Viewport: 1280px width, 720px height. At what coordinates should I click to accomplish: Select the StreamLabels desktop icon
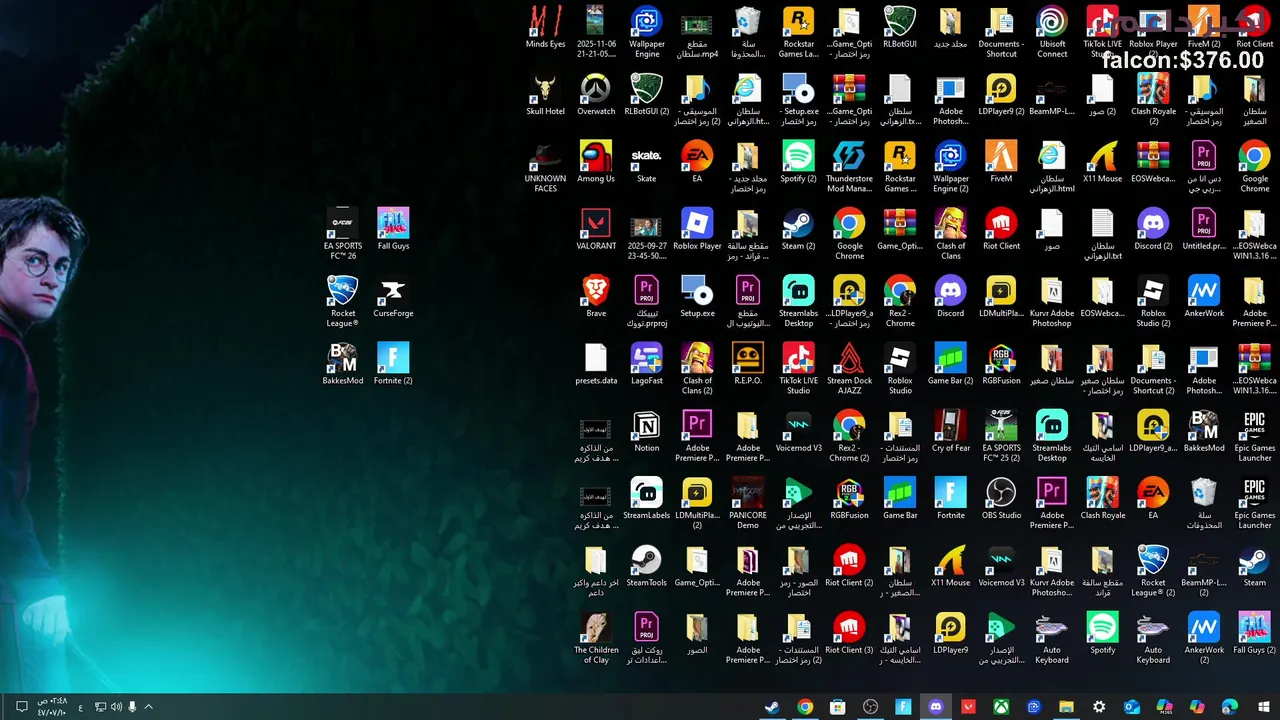coord(646,498)
